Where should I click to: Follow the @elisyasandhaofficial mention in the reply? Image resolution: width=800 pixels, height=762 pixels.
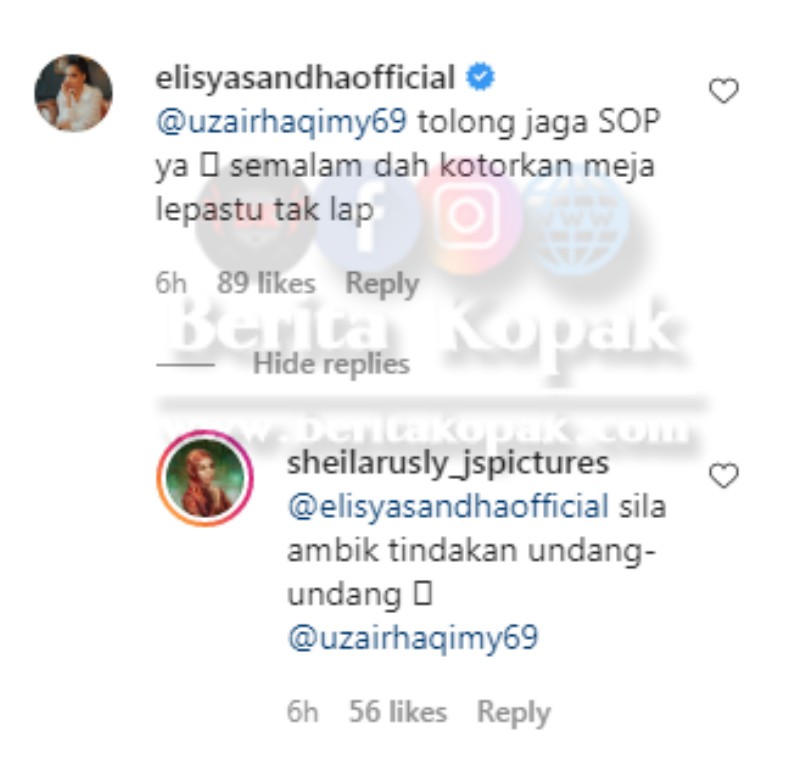(448, 507)
